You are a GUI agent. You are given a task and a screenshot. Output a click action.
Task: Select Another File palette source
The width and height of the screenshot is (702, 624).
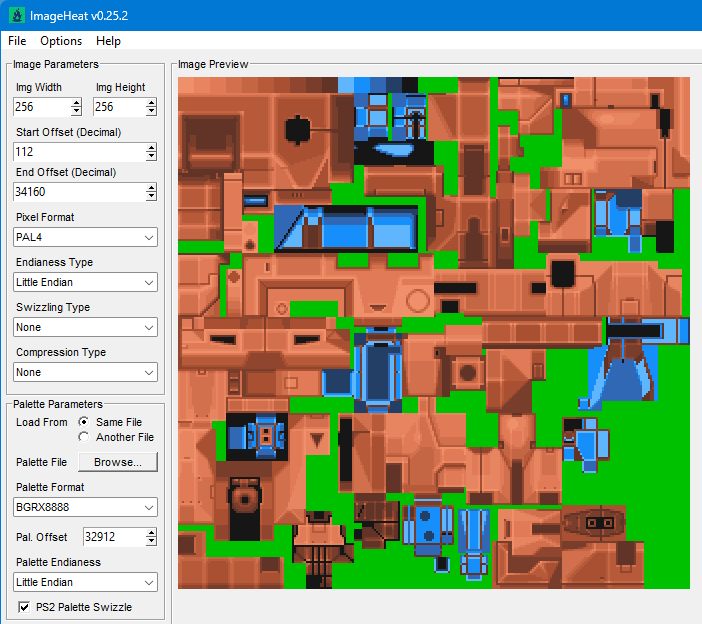coord(83,437)
